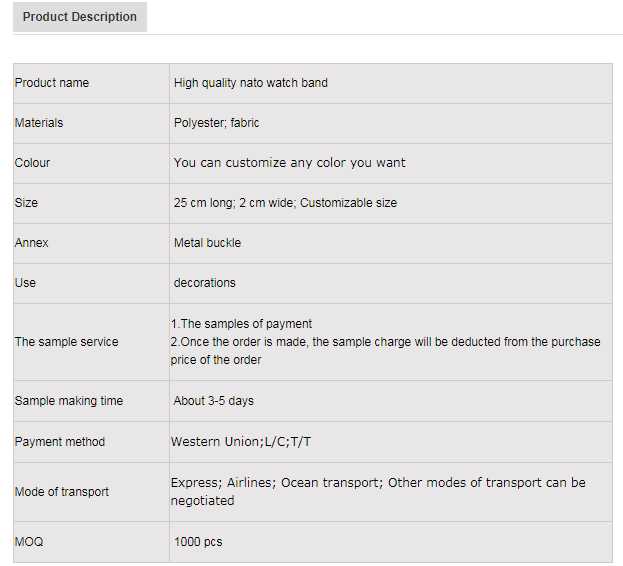Click the 'About 3-5 days' value
This screenshot has height=566, width=623.
click(x=214, y=401)
